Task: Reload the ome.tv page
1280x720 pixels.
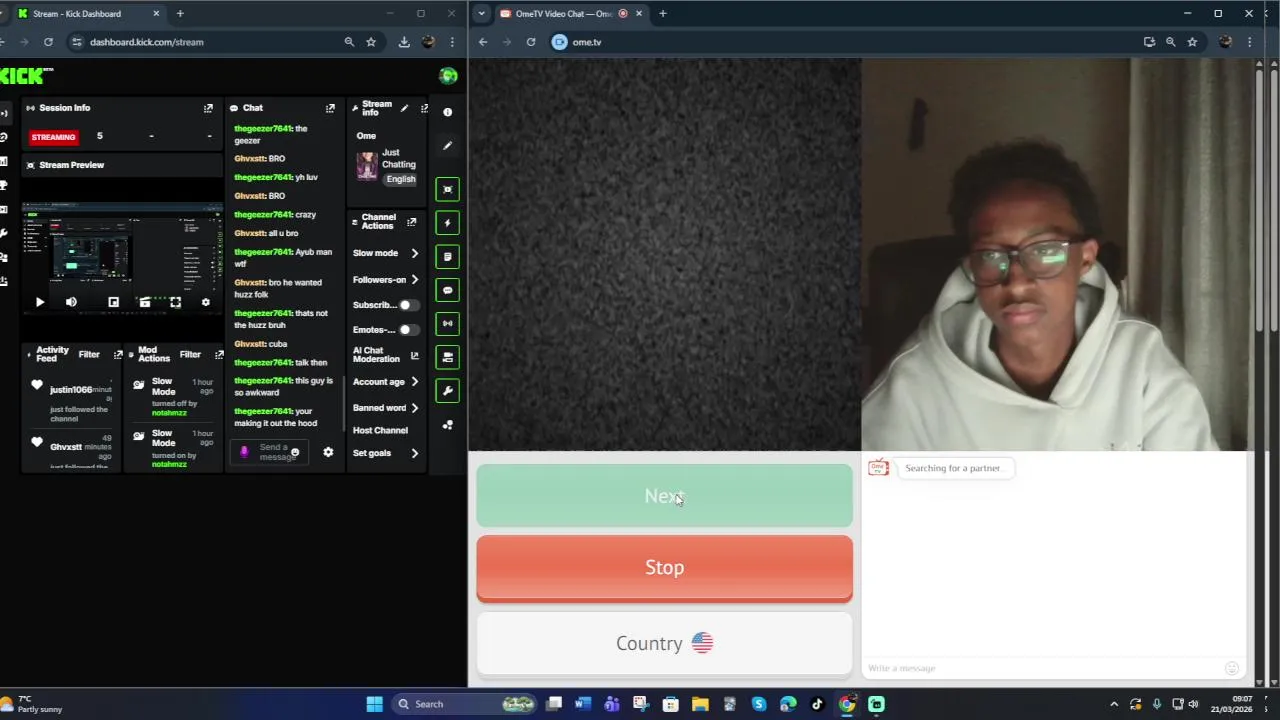Action: (x=531, y=42)
